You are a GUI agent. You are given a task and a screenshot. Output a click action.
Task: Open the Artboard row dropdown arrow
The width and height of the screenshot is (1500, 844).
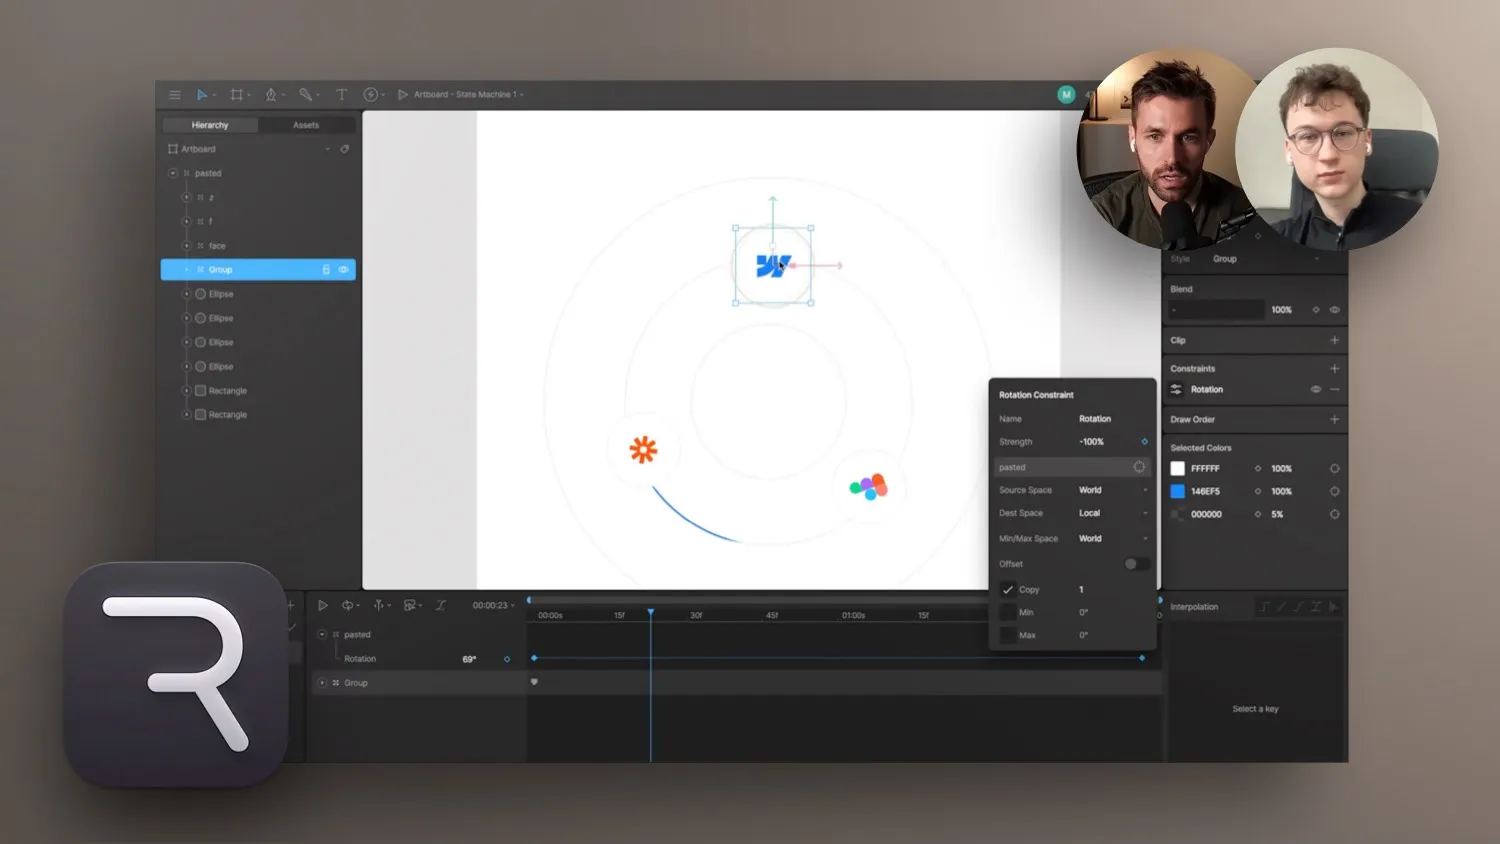[x=327, y=149]
